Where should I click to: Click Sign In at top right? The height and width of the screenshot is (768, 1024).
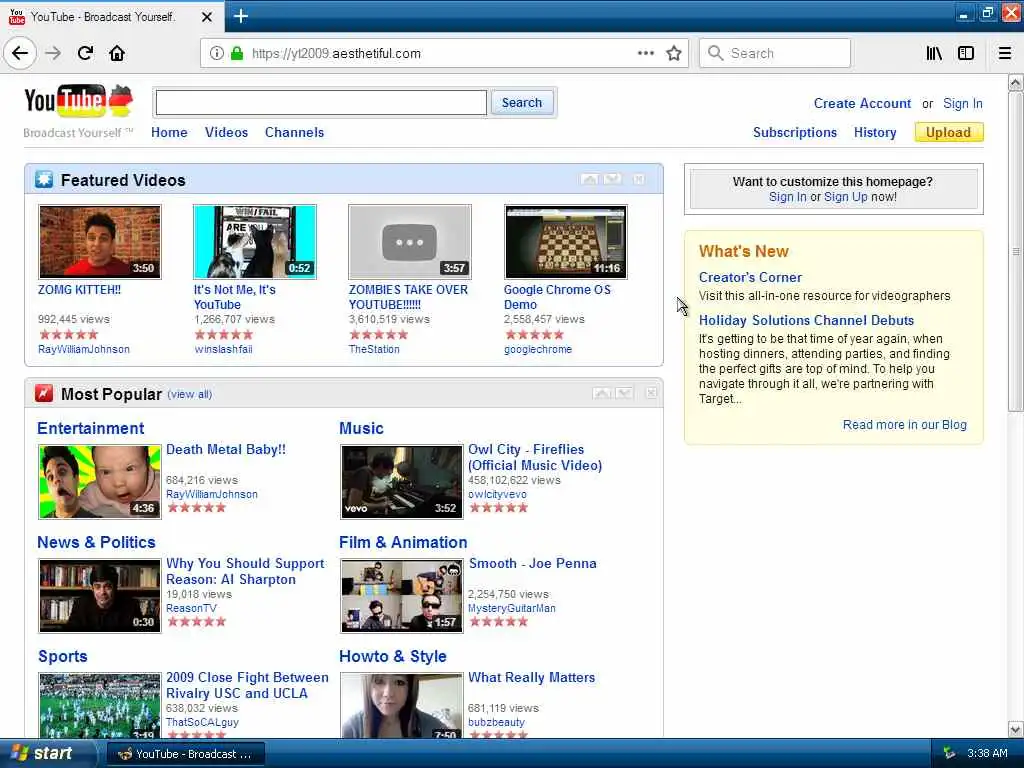coord(963,103)
